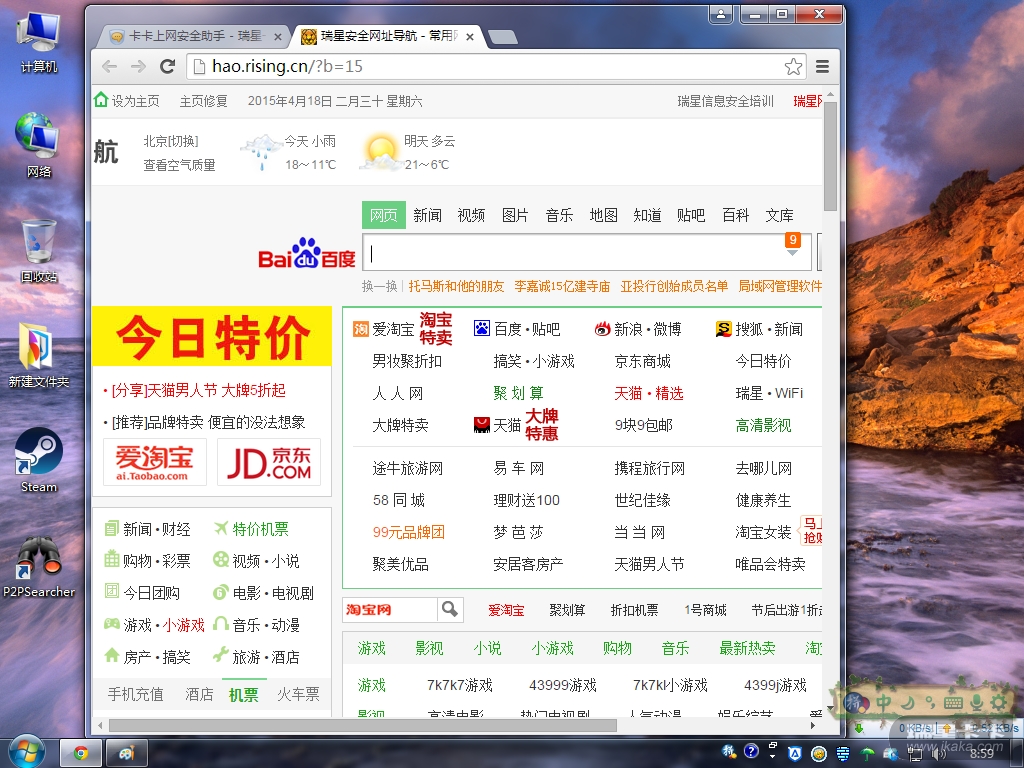Click today's rainy weather icon
The image size is (1024, 768).
pyautogui.click(x=261, y=152)
